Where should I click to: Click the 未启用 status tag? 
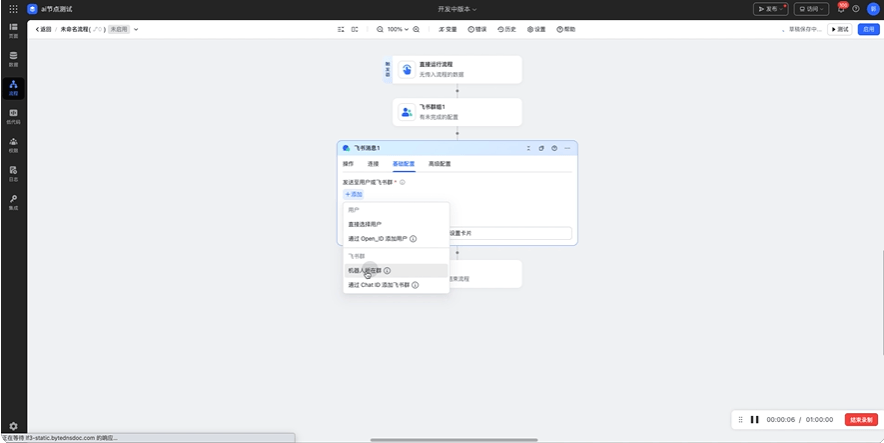pyautogui.click(x=118, y=29)
